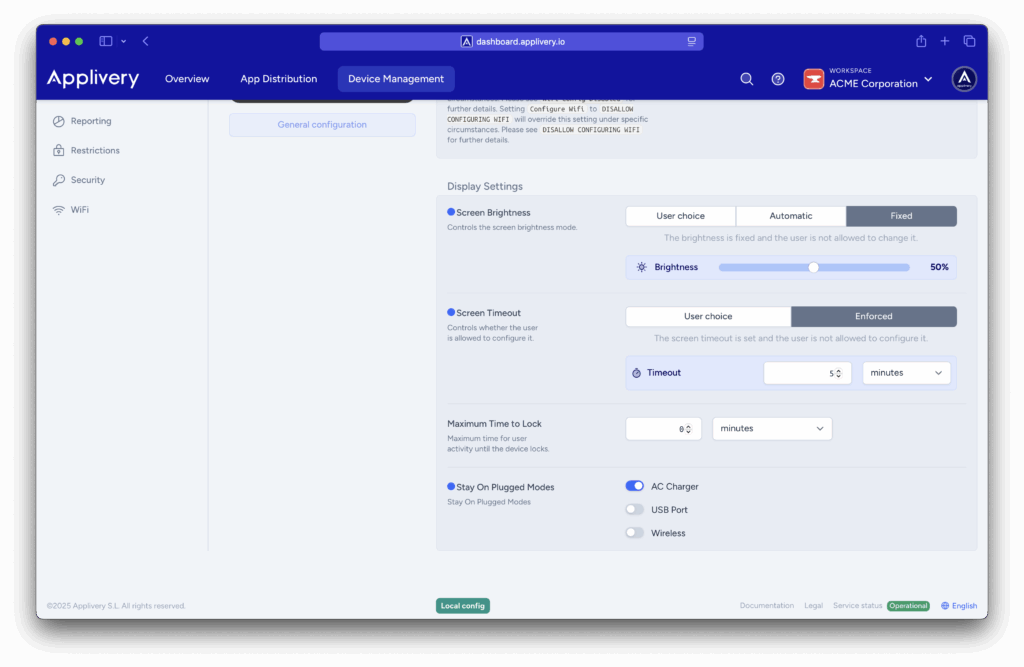Open the WiFi sidebar section
The width and height of the screenshot is (1024, 667).
coord(79,210)
